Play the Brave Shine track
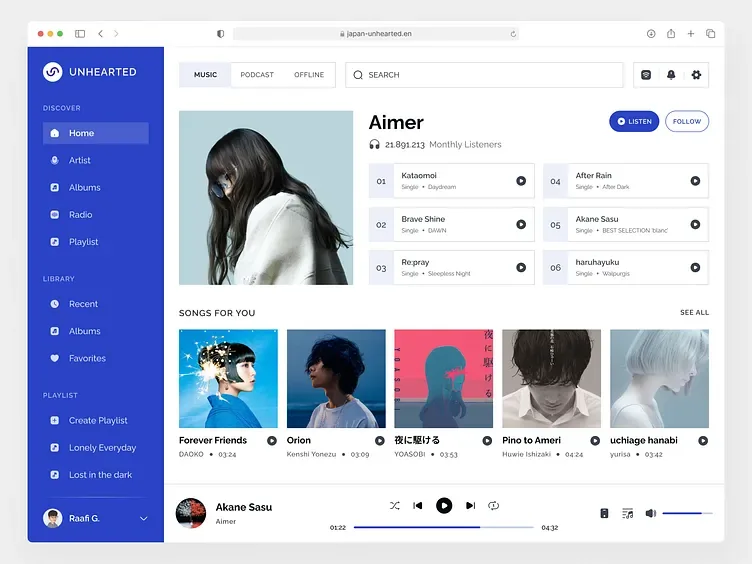Image resolution: width=752 pixels, height=564 pixels. pos(521,224)
